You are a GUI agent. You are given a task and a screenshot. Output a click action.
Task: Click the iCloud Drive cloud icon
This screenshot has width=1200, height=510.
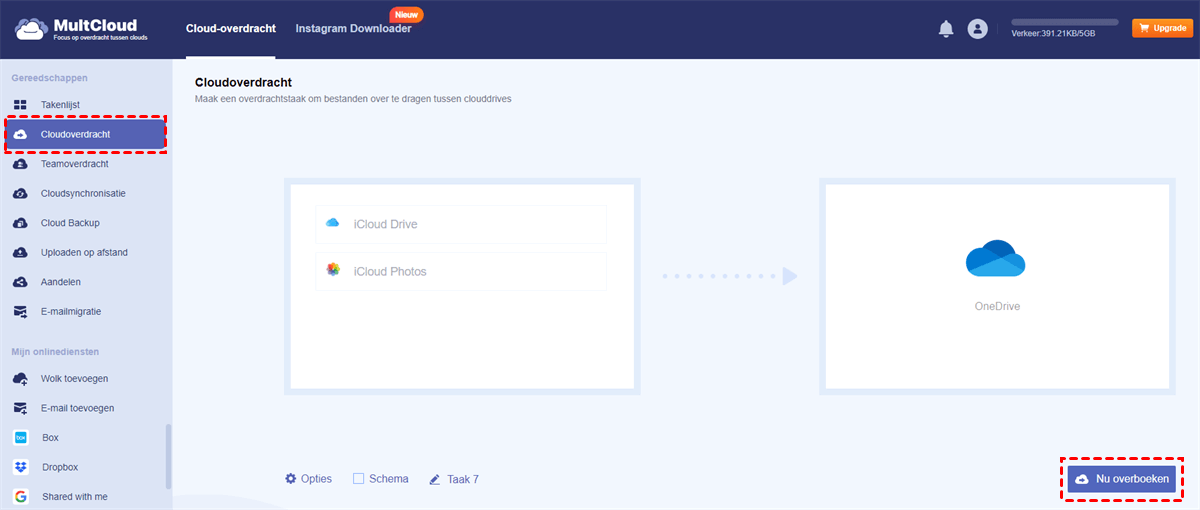pos(333,223)
